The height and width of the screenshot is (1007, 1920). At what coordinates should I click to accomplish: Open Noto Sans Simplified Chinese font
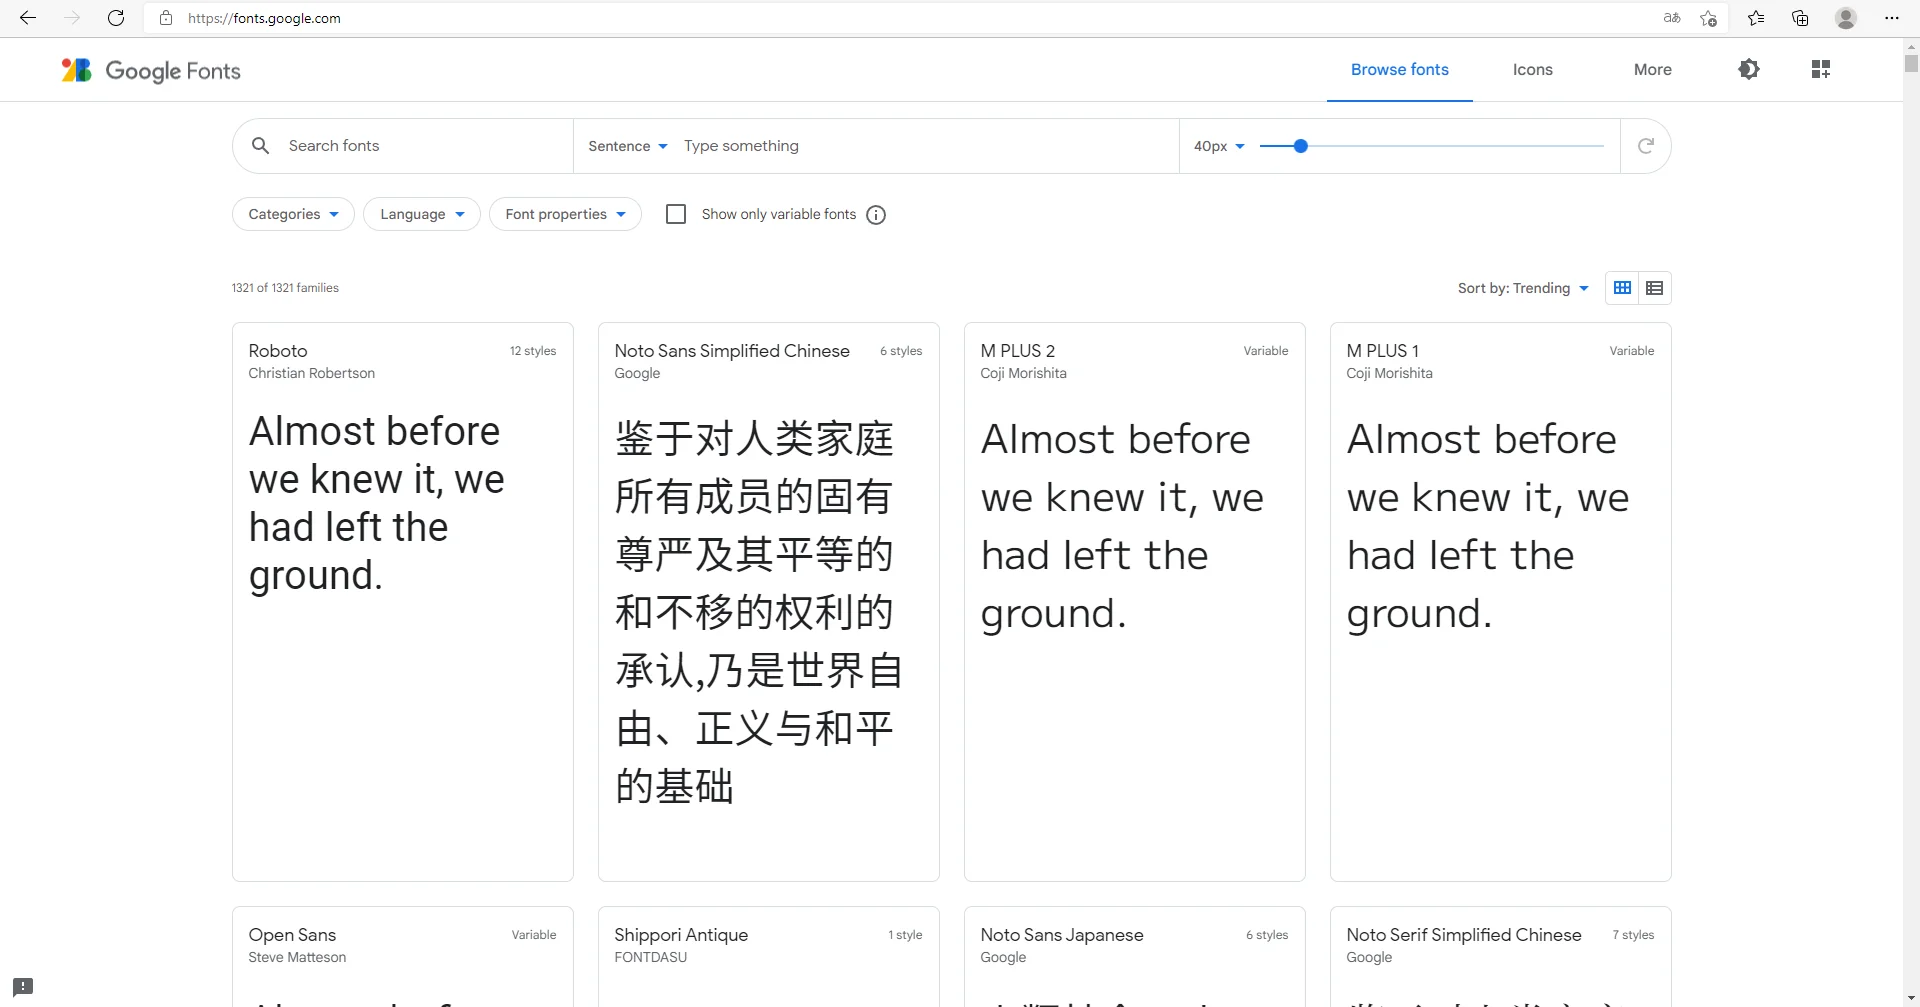point(769,601)
